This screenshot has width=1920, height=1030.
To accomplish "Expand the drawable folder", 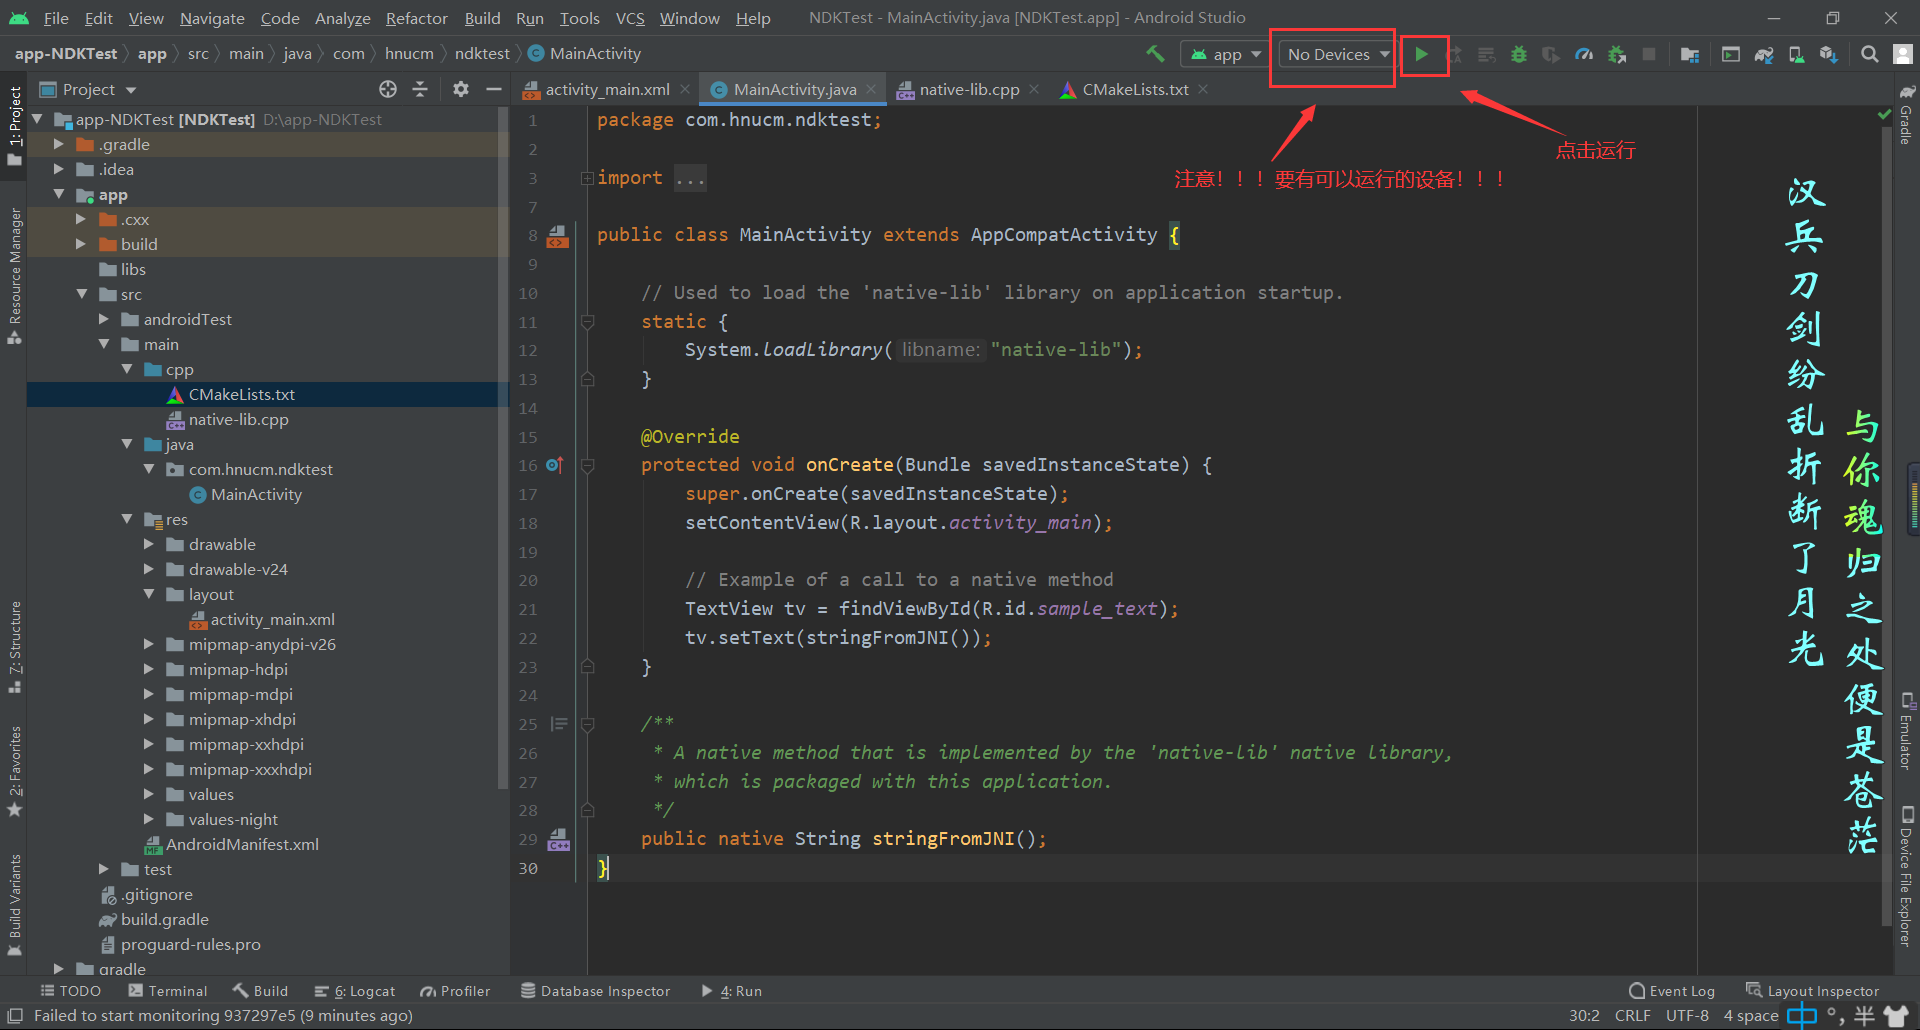I will coord(149,544).
